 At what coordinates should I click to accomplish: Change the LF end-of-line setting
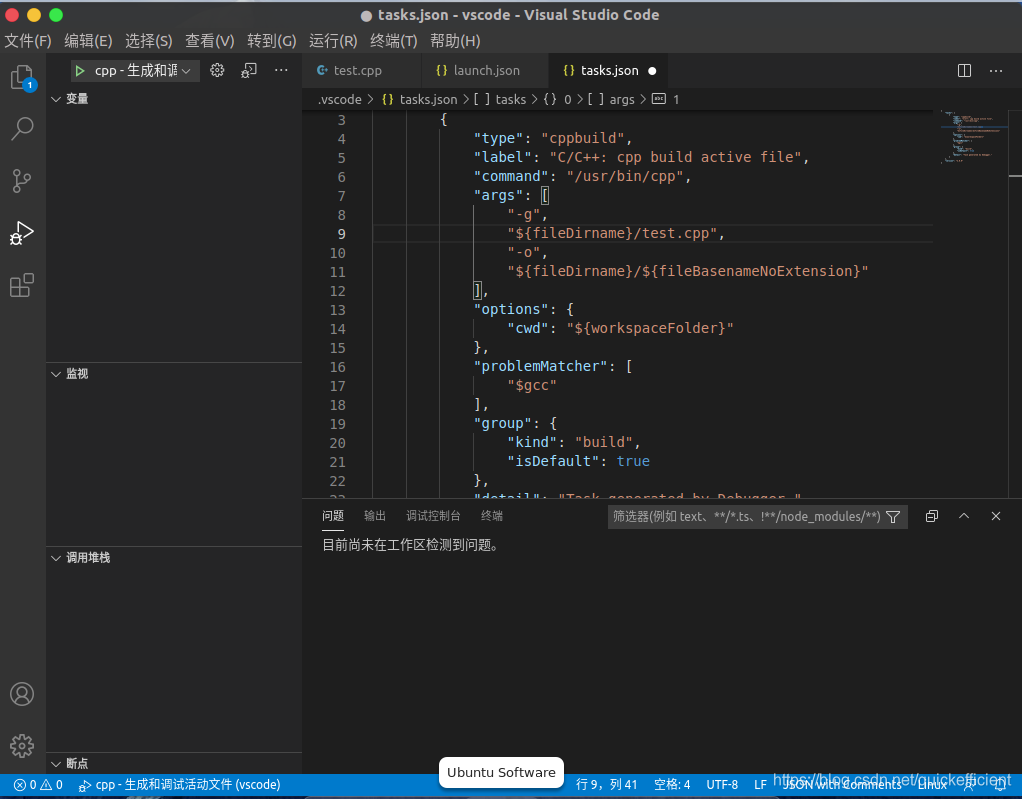pyautogui.click(x=760, y=785)
